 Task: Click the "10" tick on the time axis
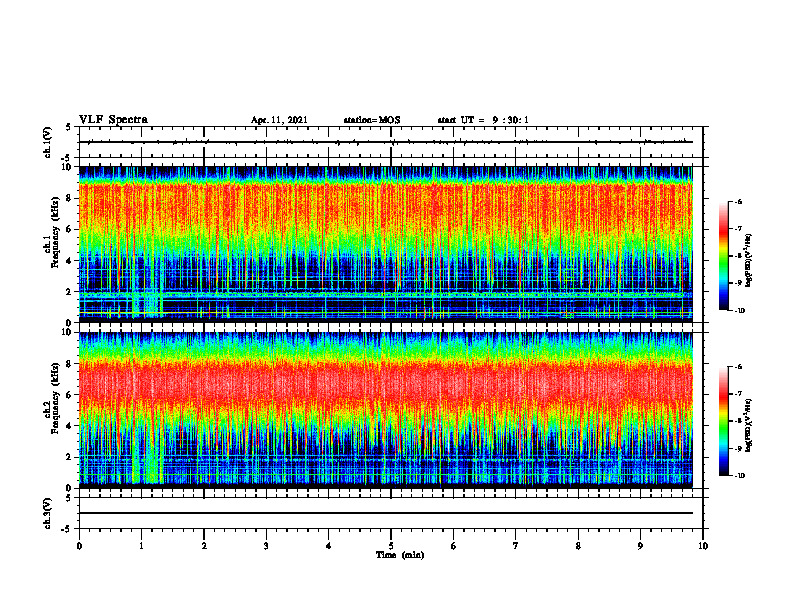[x=703, y=546]
